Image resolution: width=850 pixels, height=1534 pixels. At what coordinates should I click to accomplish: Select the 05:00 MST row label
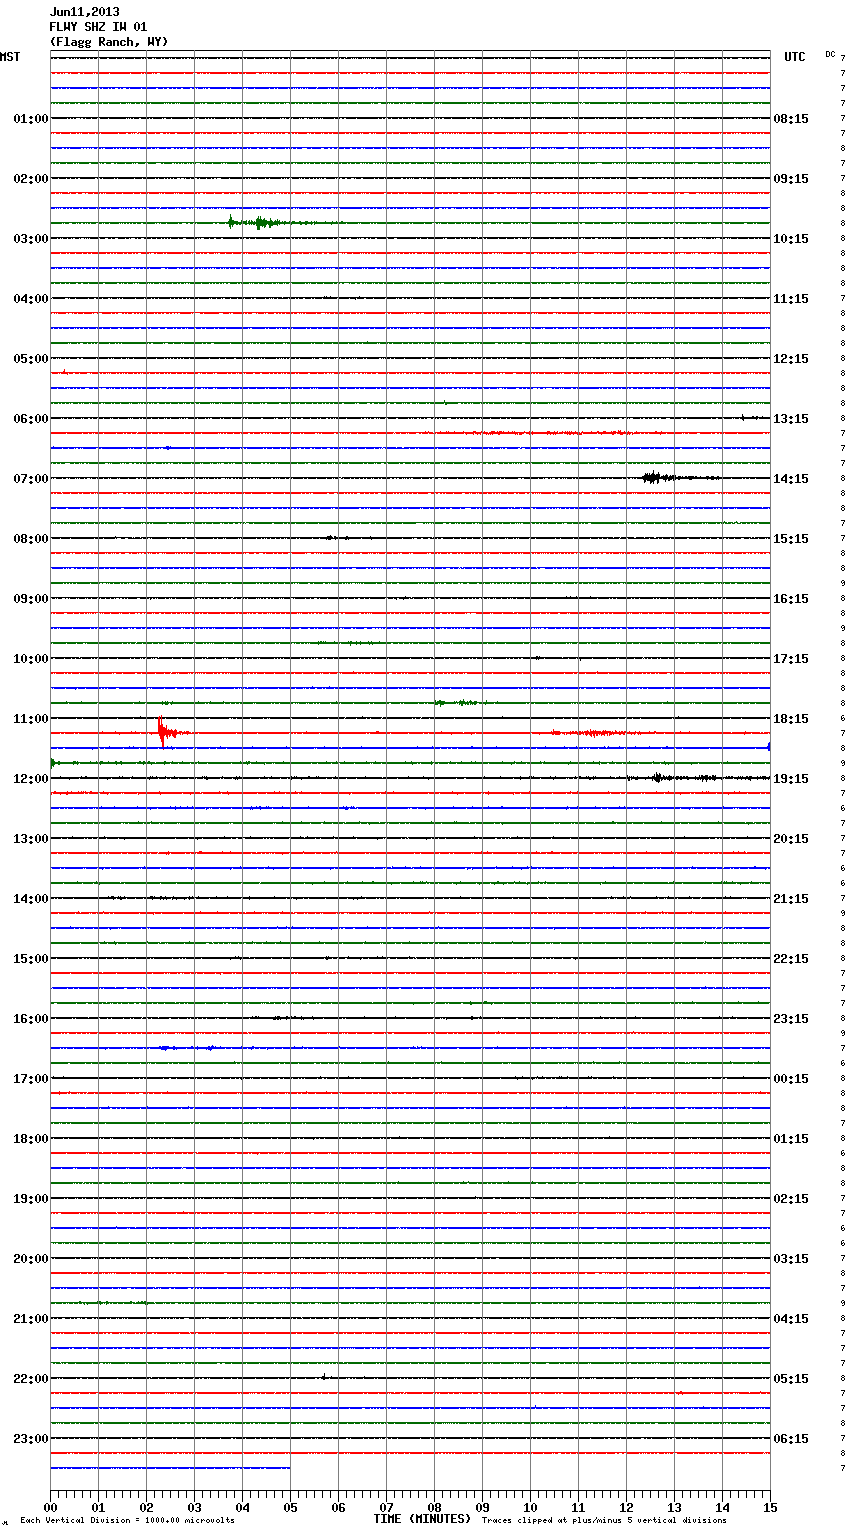point(31,359)
